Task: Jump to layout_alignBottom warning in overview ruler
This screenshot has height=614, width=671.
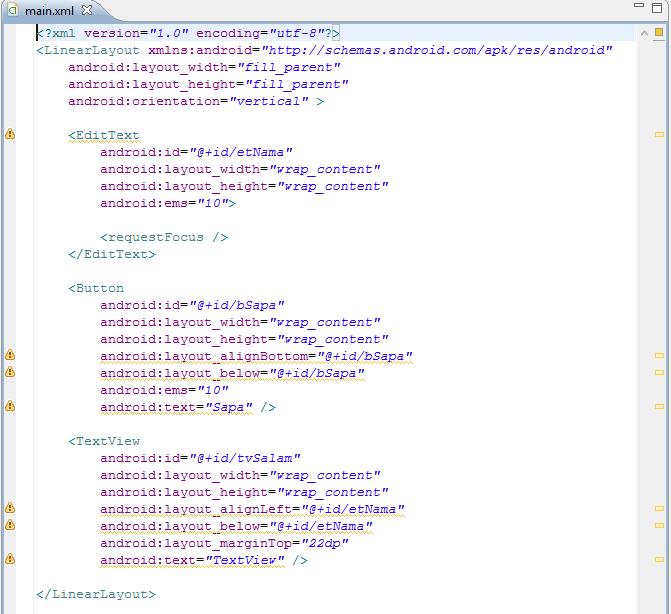Action: coord(659,356)
